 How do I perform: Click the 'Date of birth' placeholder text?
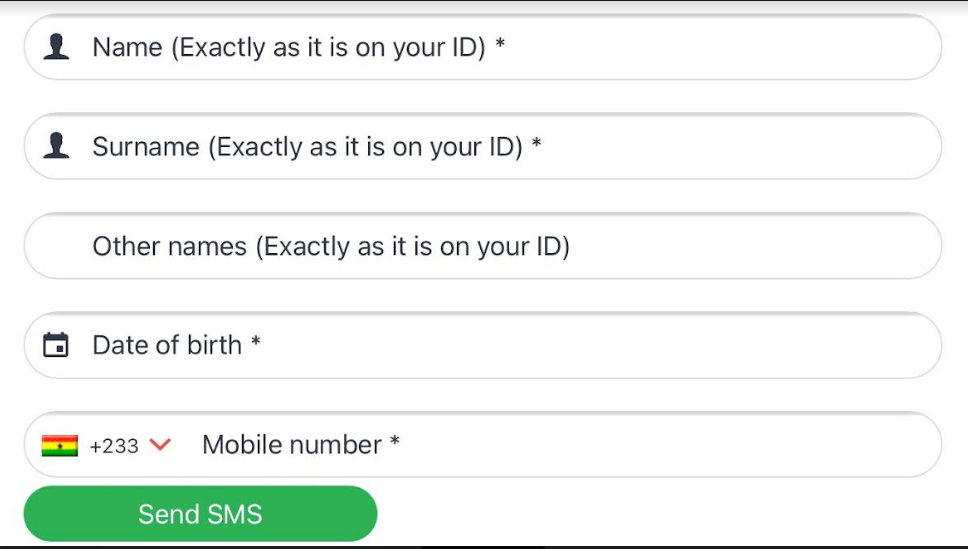(167, 345)
